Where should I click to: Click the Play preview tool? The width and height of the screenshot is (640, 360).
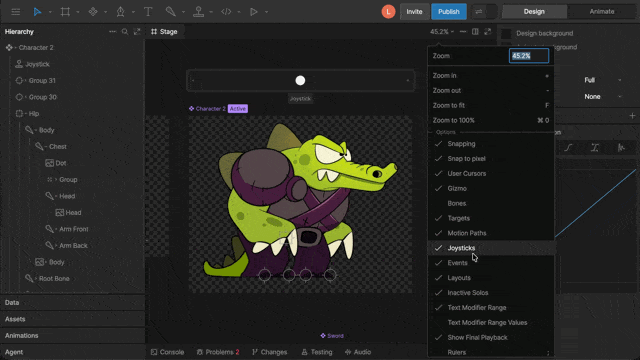click(x=254, y=12)
